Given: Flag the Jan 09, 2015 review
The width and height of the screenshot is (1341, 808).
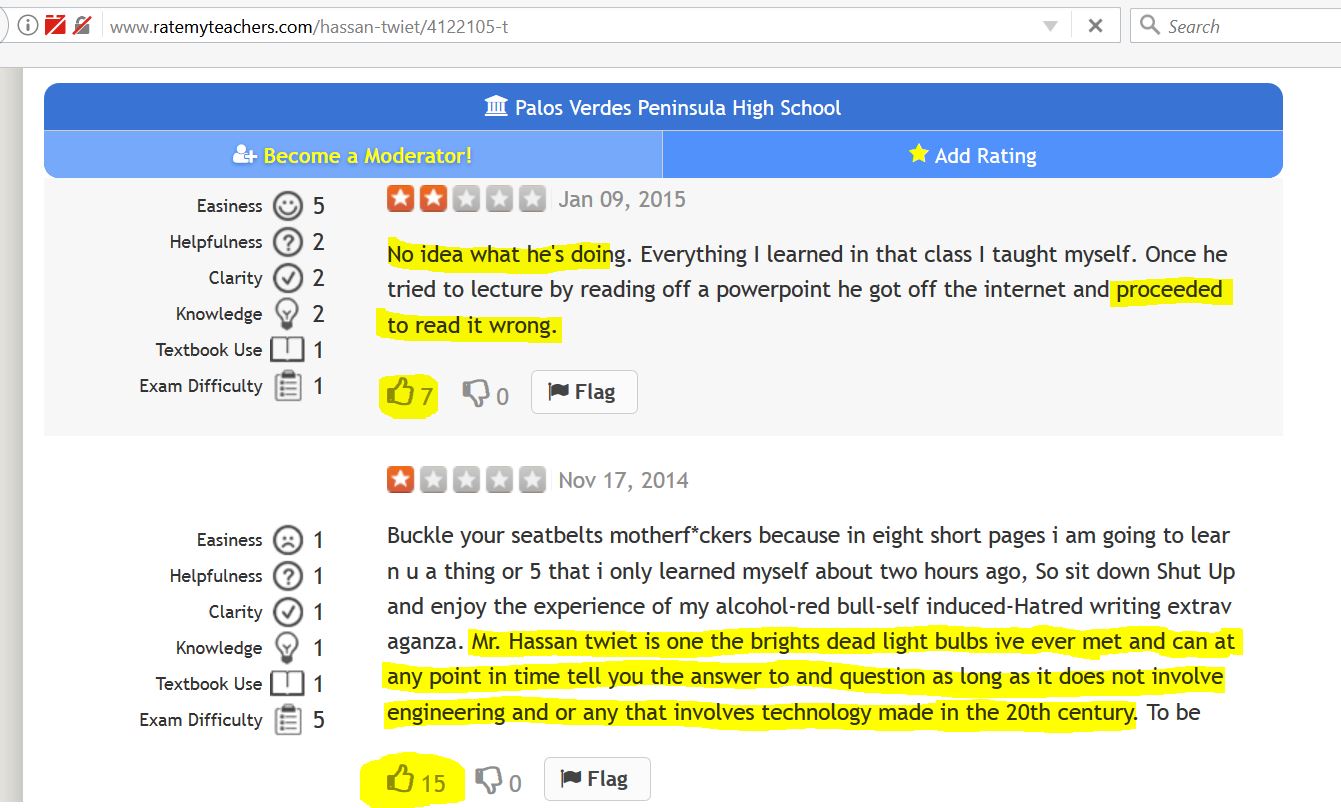Looking at the screenshot, I should (x=583, y=392).
